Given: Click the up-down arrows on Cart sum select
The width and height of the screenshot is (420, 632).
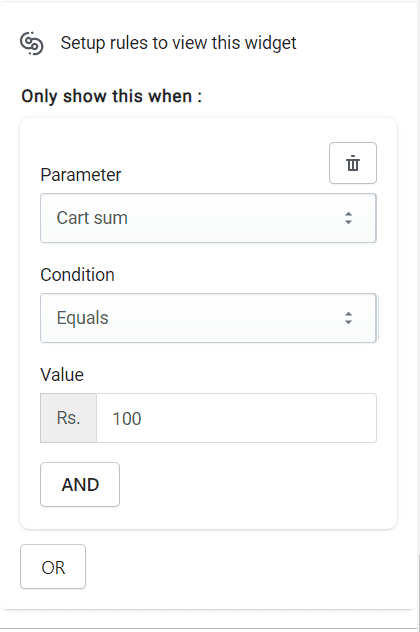Looking at the screenshot, I should tap(349, 218).
